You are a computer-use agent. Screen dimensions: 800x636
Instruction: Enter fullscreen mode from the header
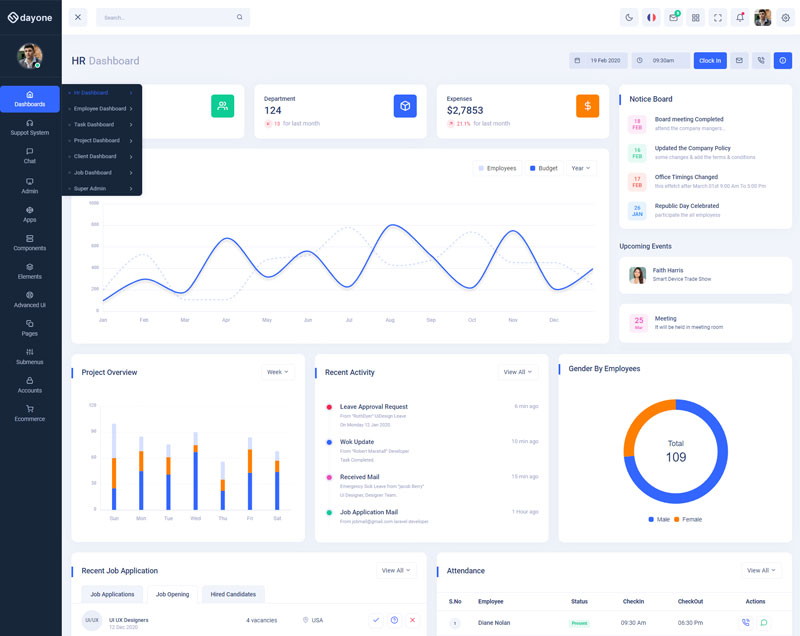click(718, 17)
